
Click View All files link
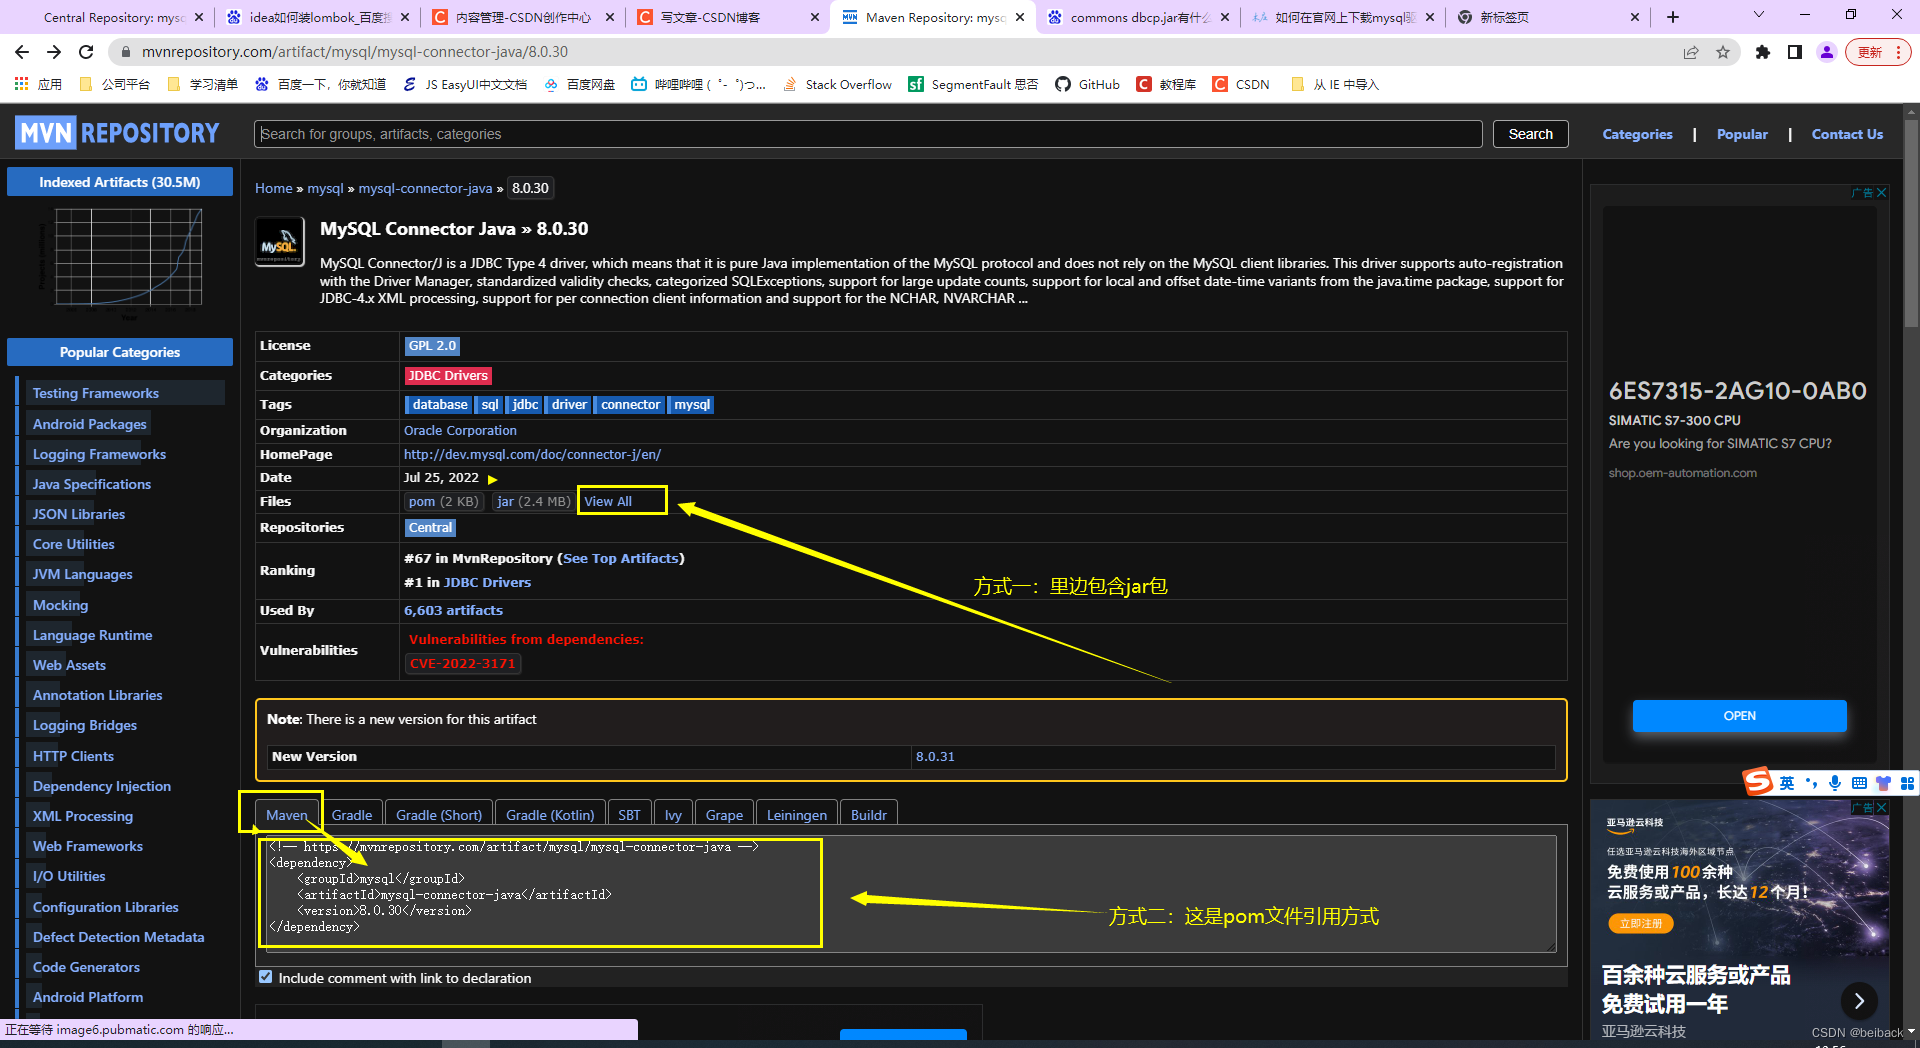point(608,501)
